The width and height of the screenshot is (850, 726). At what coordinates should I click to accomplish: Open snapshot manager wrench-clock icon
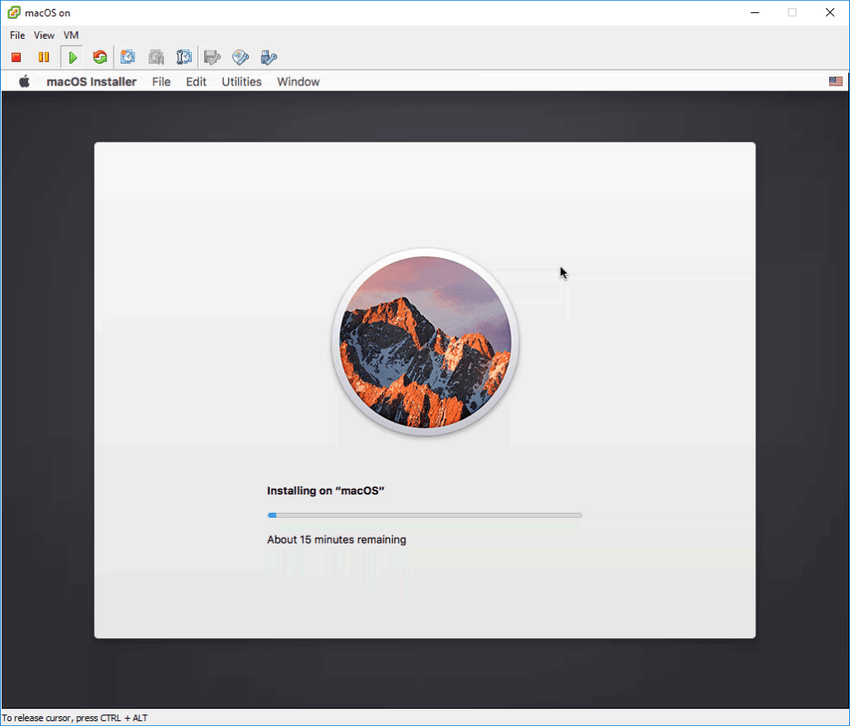point(184,57)
